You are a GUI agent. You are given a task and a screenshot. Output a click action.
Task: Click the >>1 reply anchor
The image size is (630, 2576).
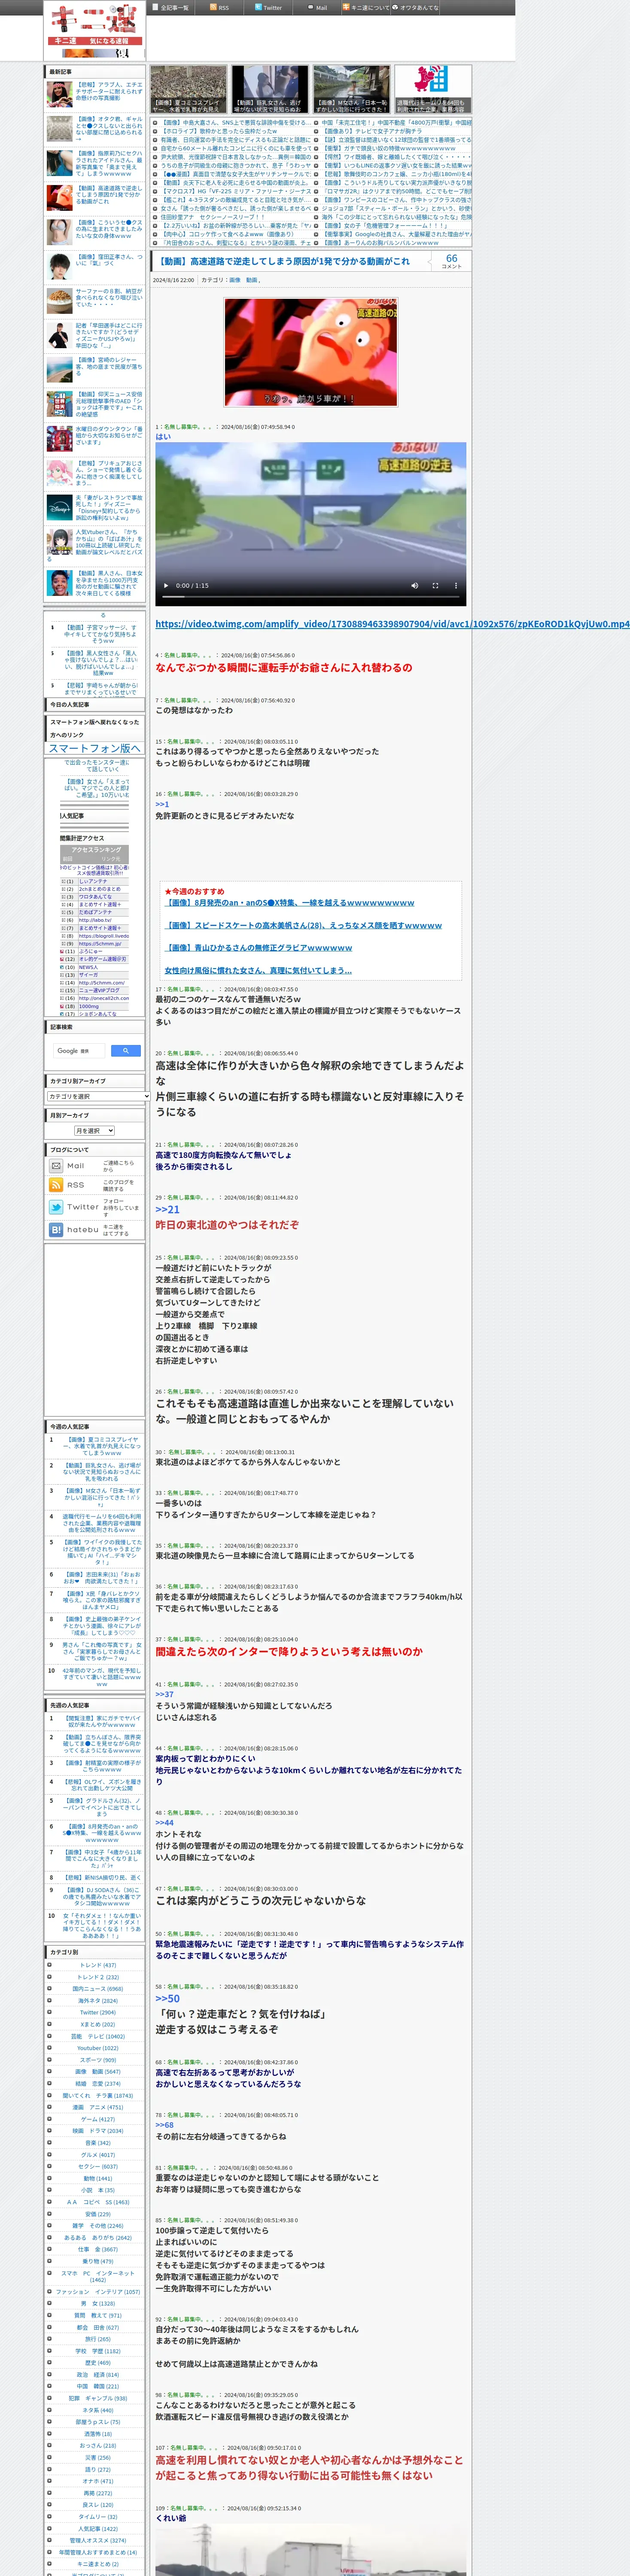point(162,804)
